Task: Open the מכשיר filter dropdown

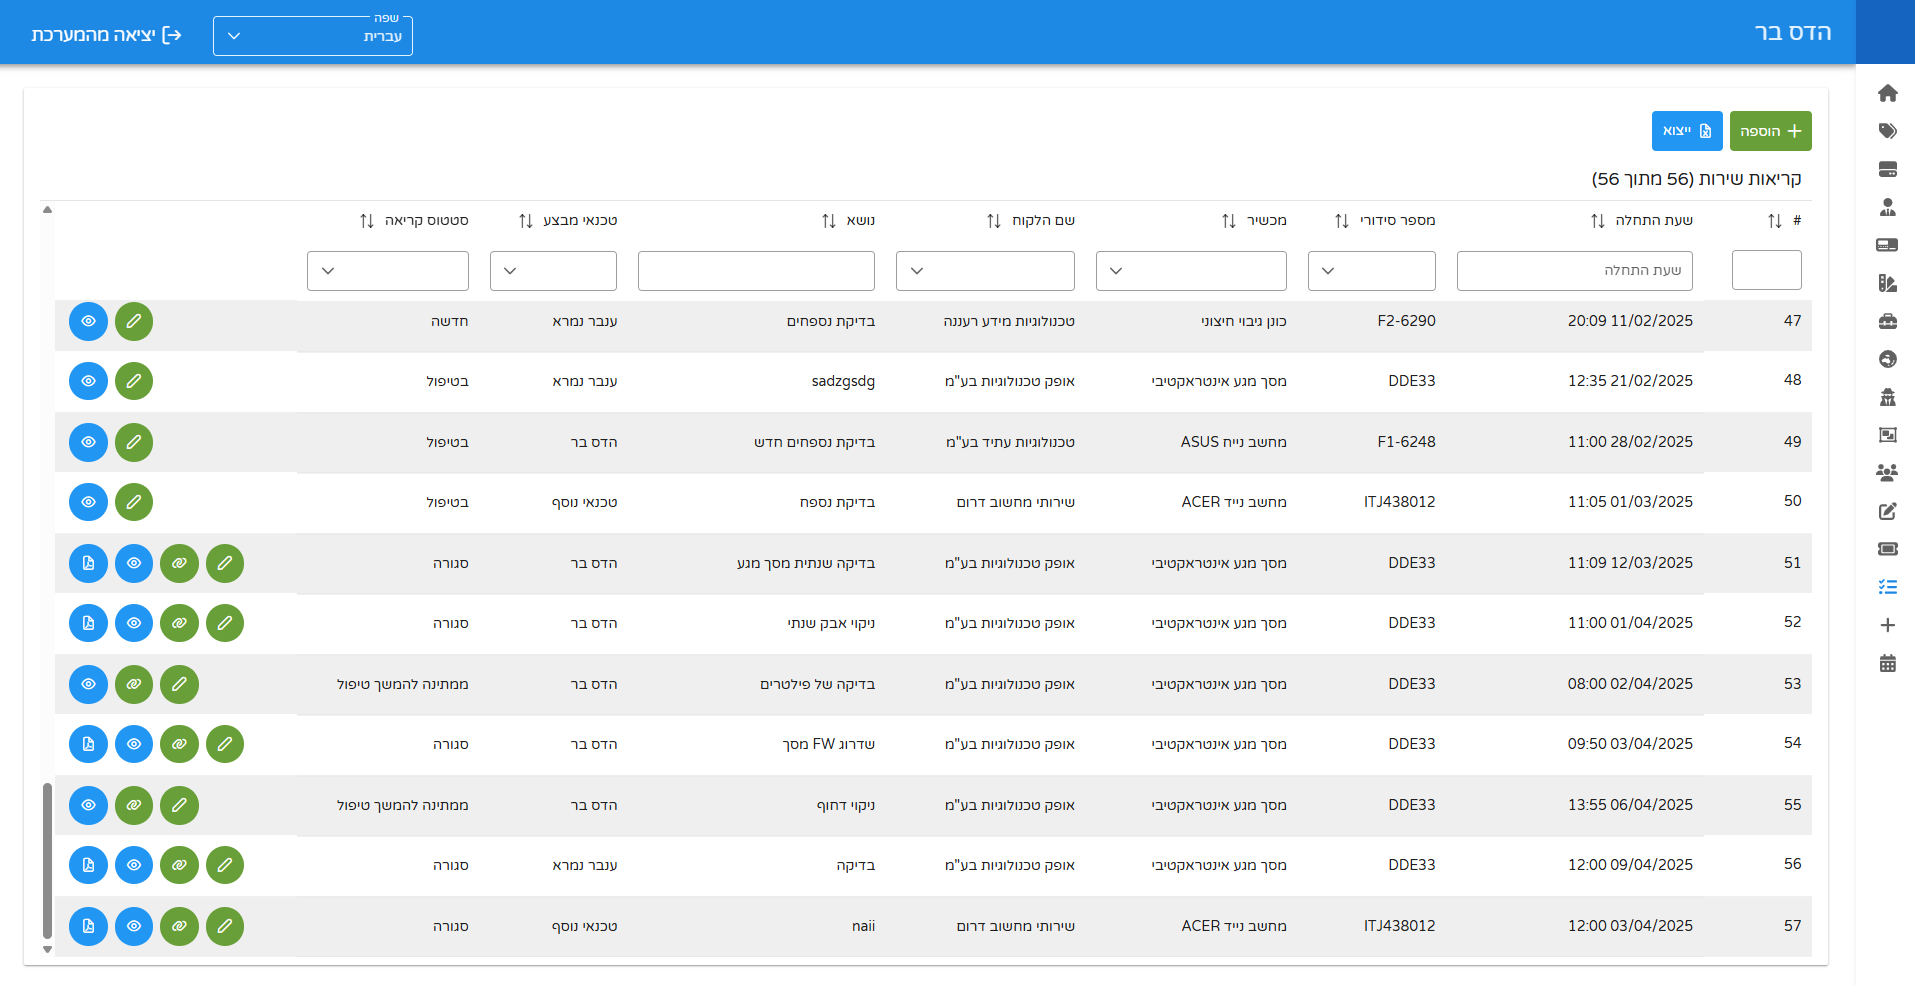Action: pos(1191,271)
